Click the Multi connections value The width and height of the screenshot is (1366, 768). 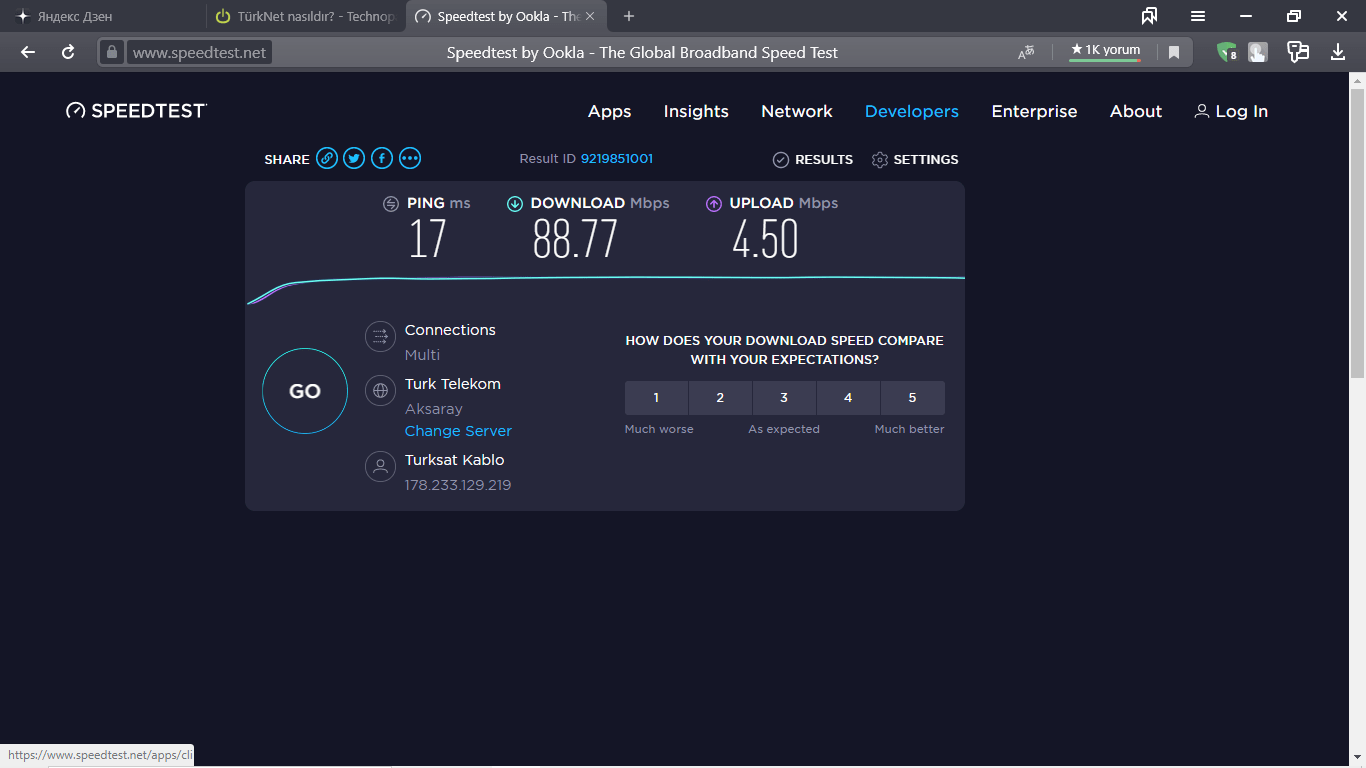click(x=422, y=355)
